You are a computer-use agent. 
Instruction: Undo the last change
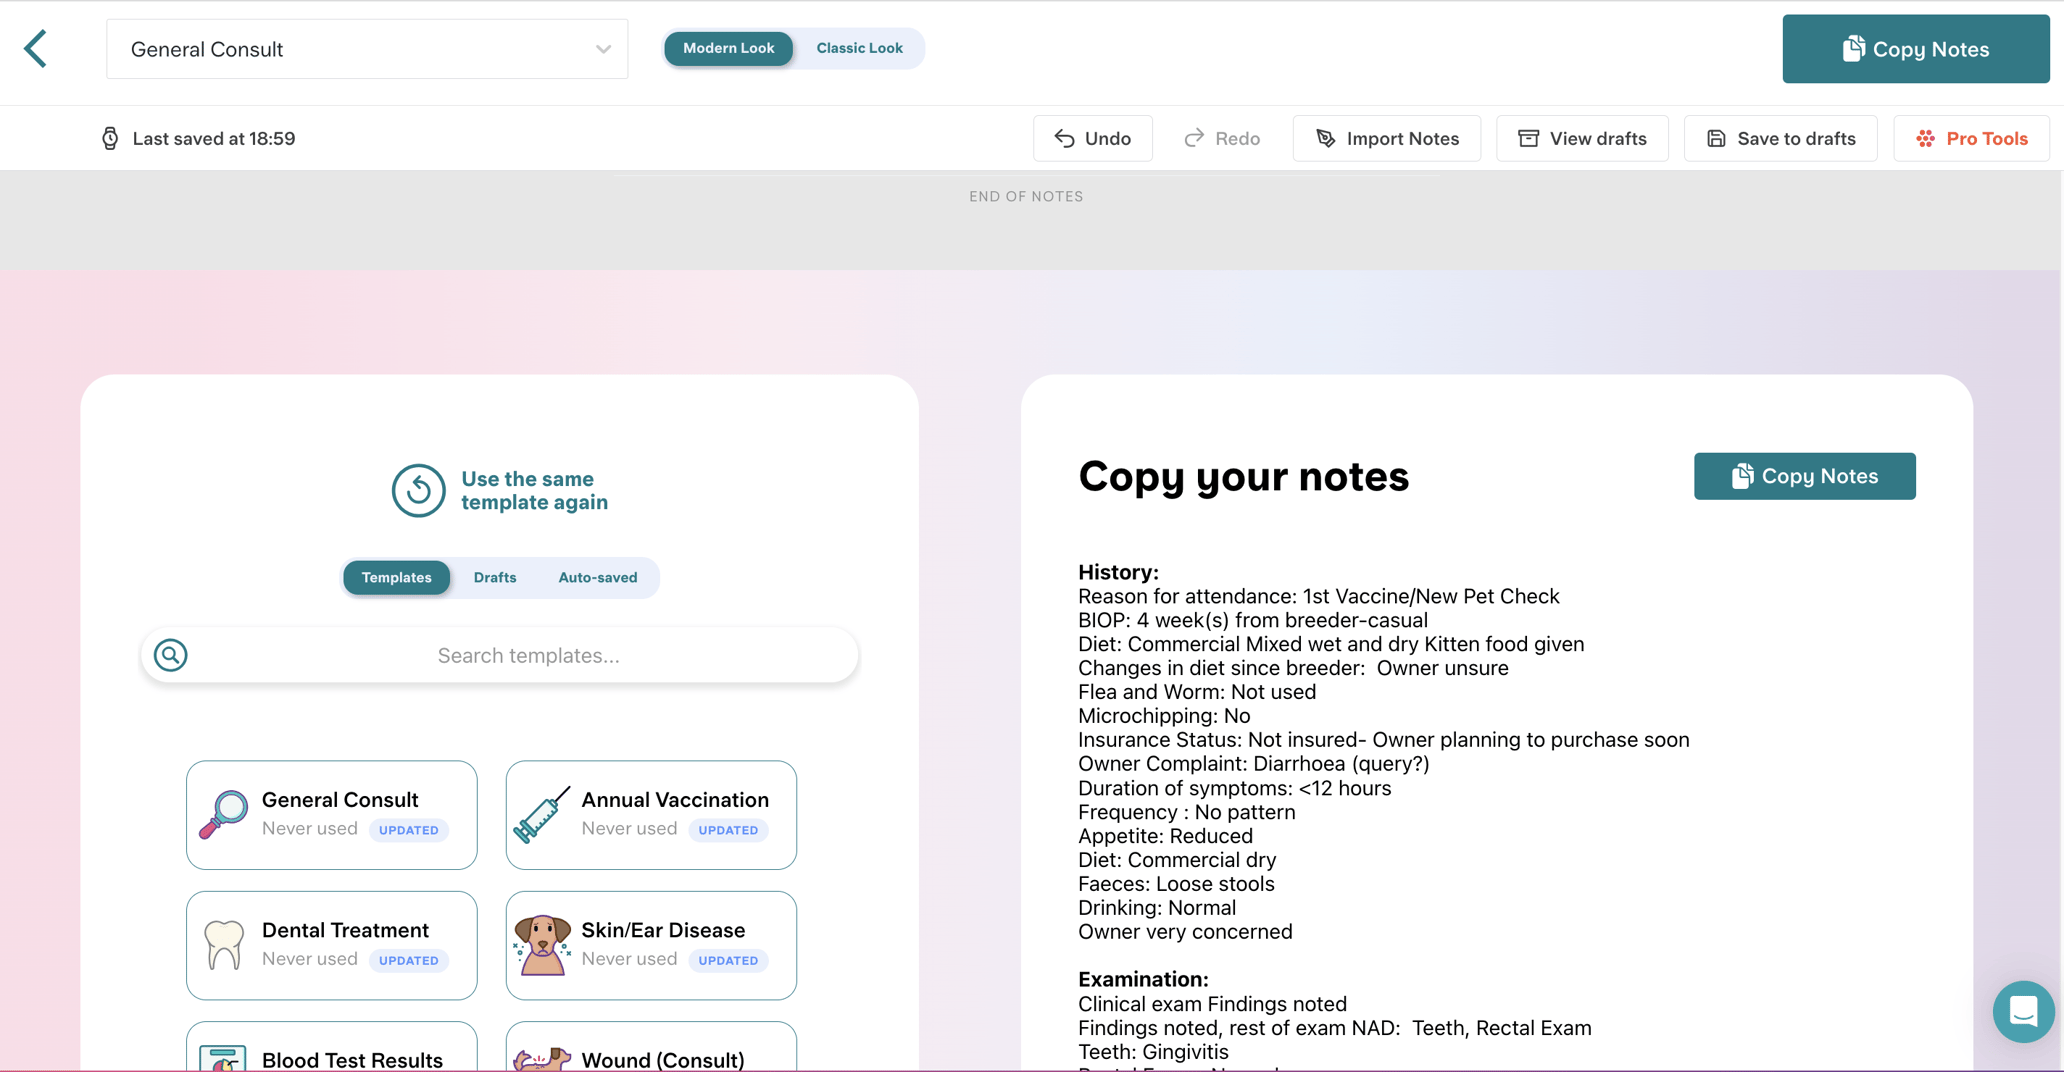point(1092,138)
